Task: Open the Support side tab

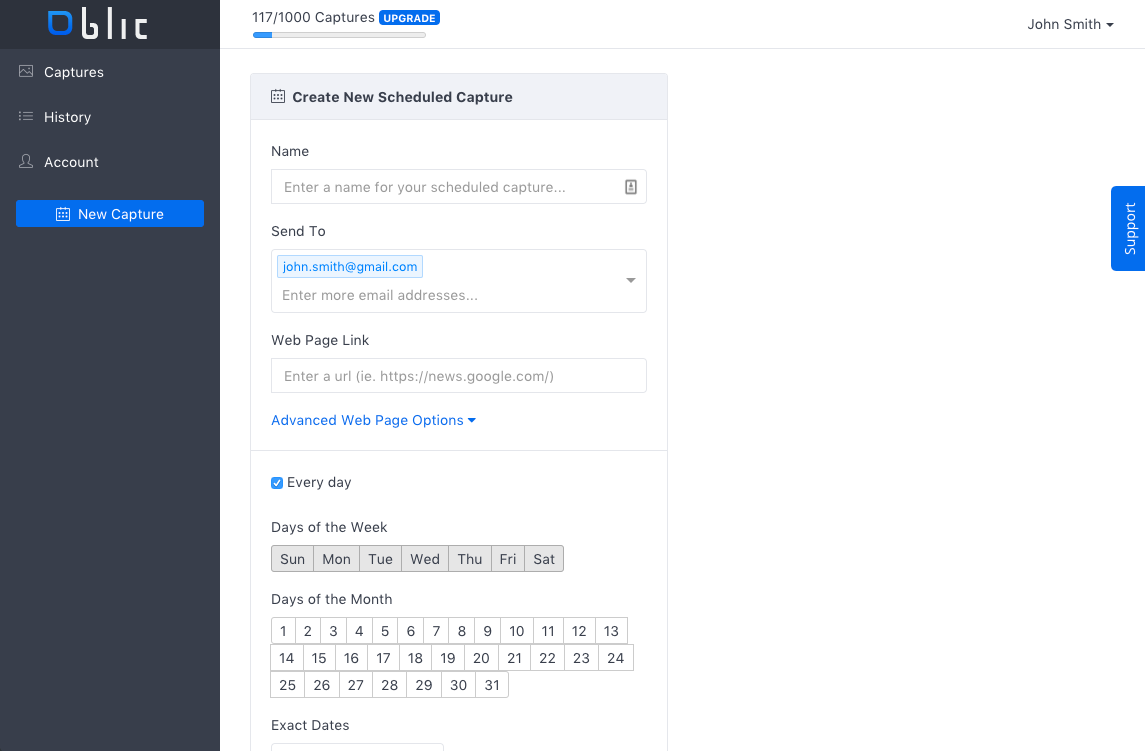Action: click(x=1130, y=228)
